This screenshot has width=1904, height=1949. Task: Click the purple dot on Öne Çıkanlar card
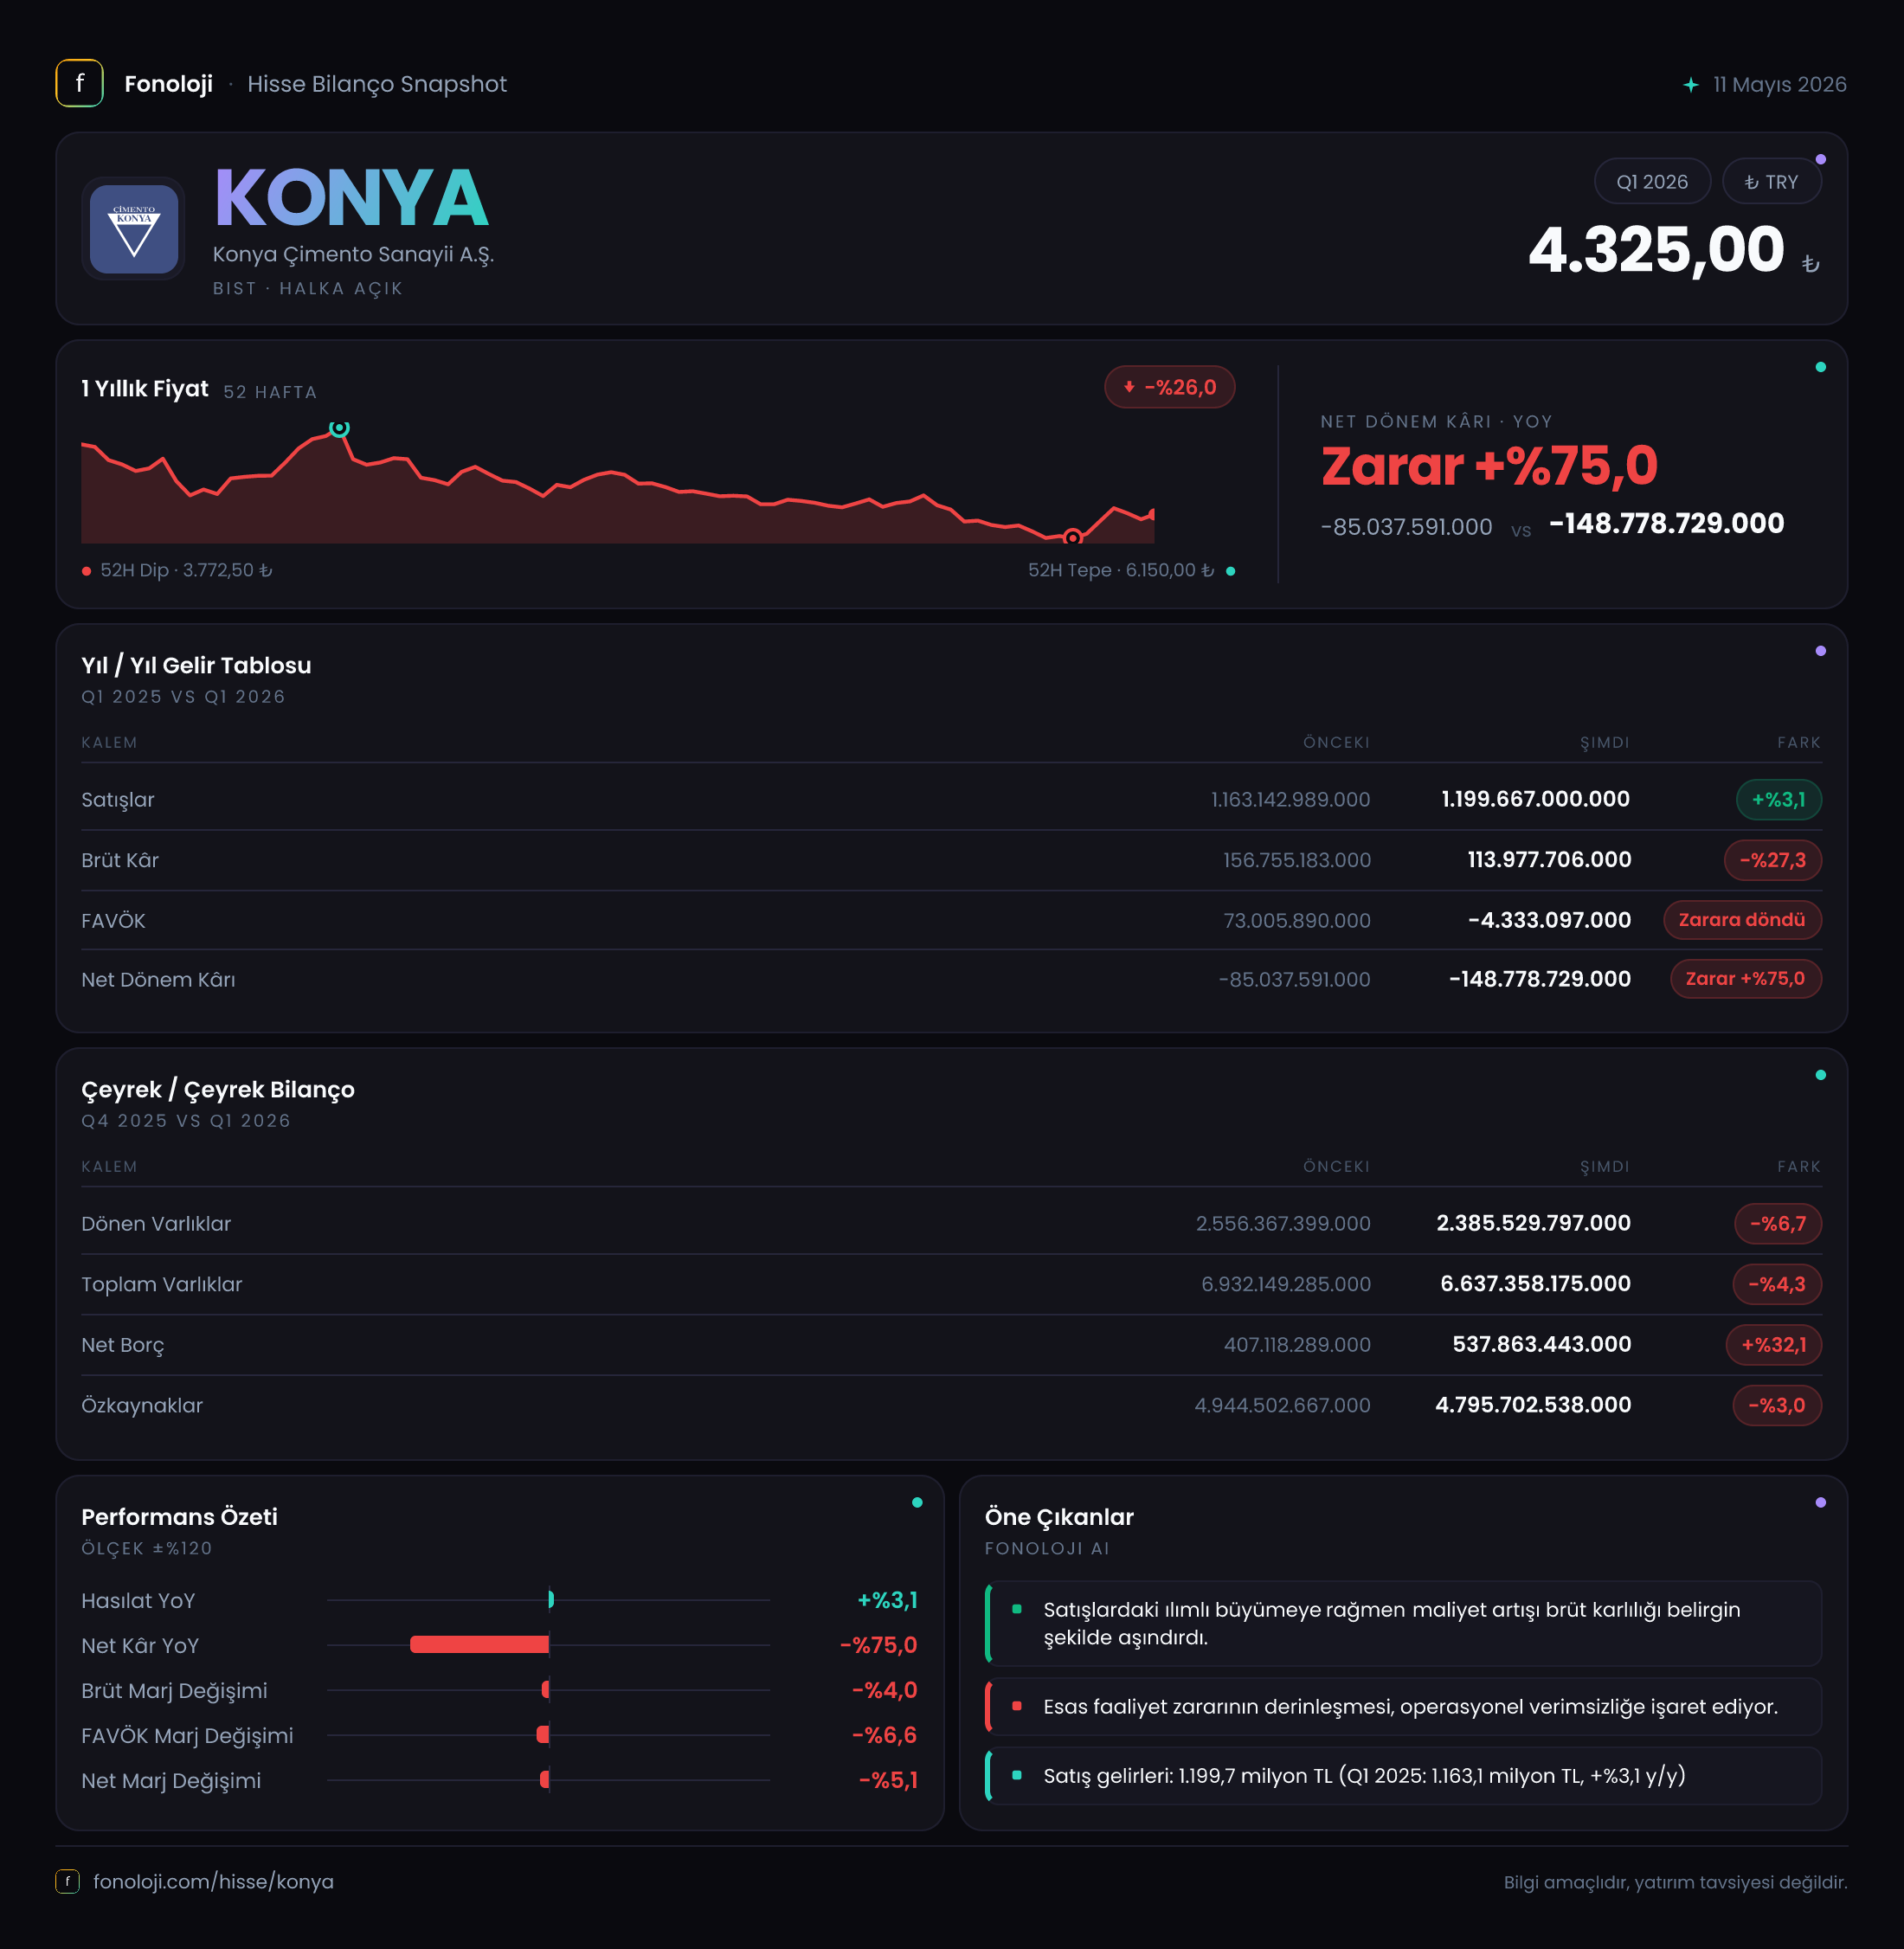pyautogui.click(x=1820, y=1502)
